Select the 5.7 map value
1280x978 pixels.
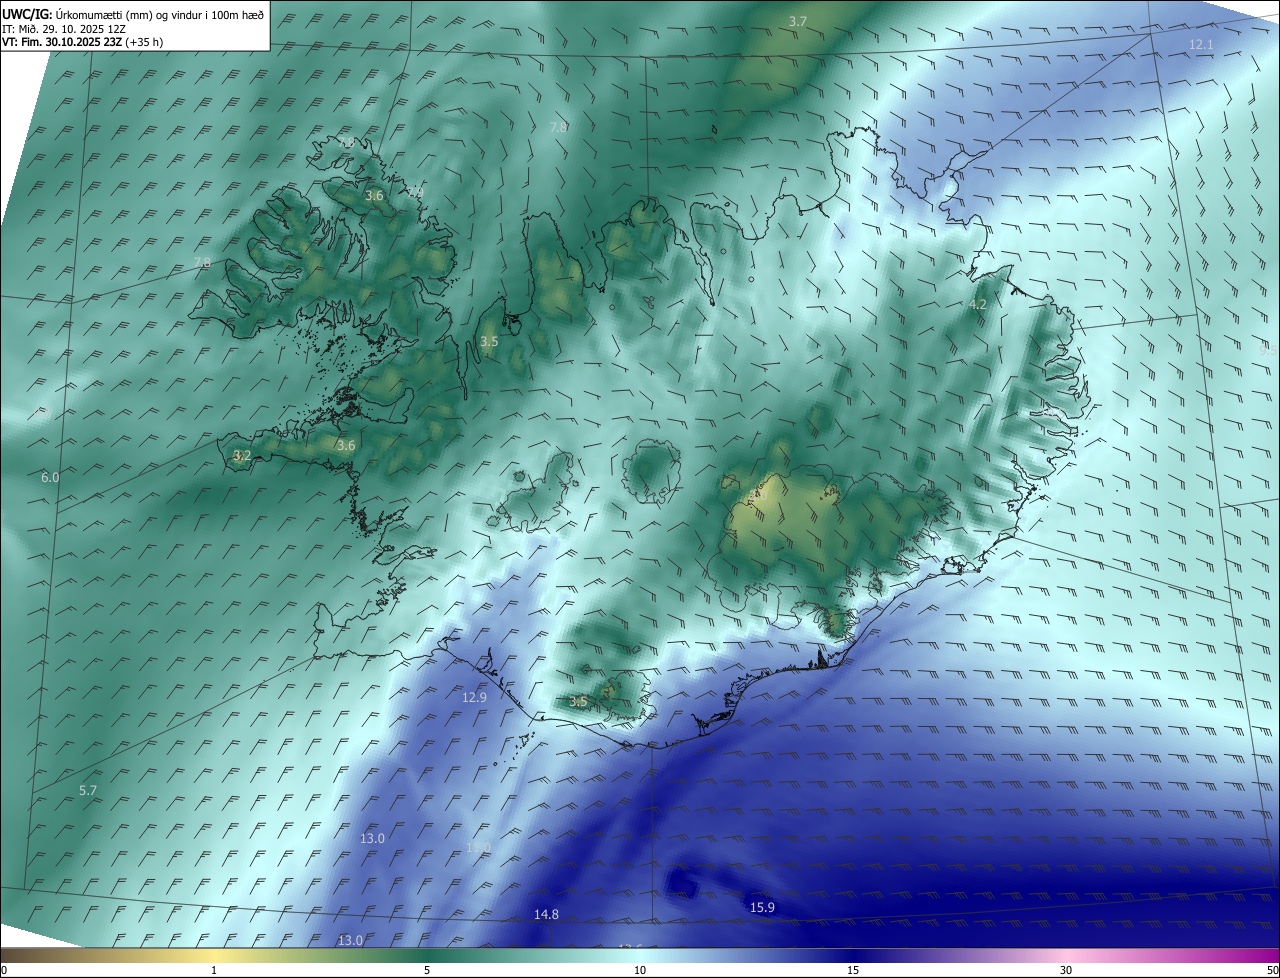[88, 790]
